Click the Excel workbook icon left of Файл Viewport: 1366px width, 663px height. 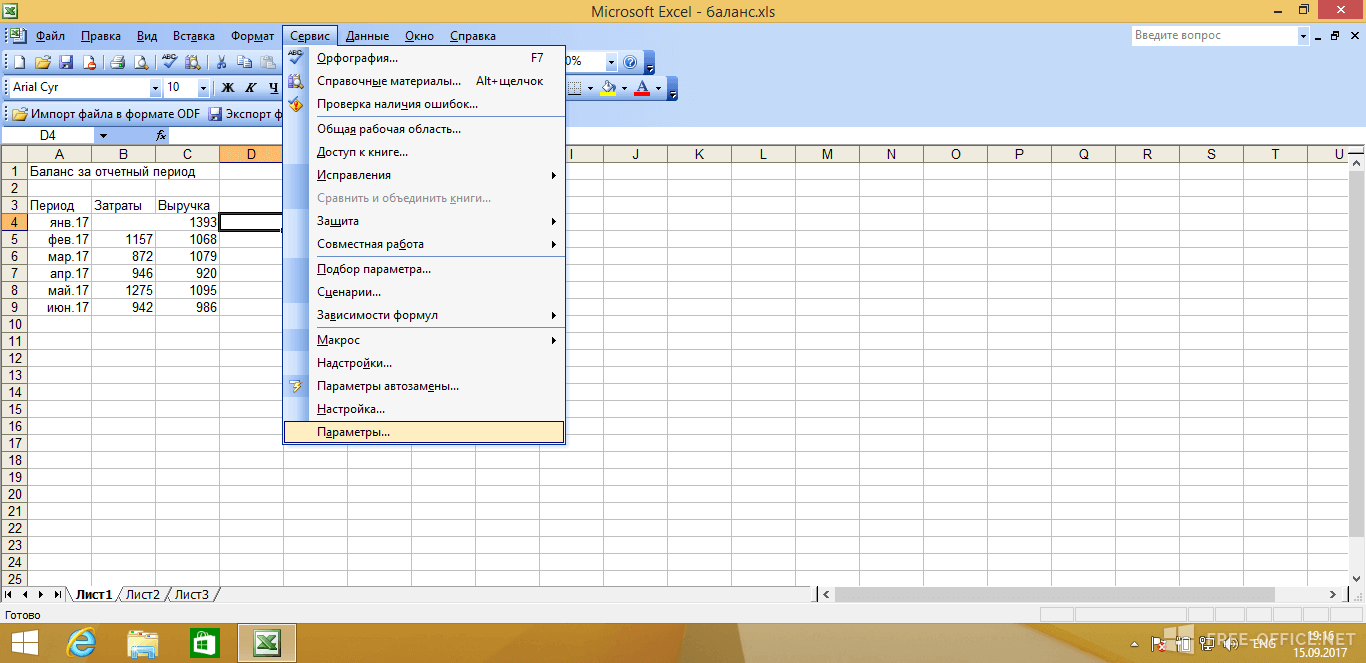[x=19, y=36]
